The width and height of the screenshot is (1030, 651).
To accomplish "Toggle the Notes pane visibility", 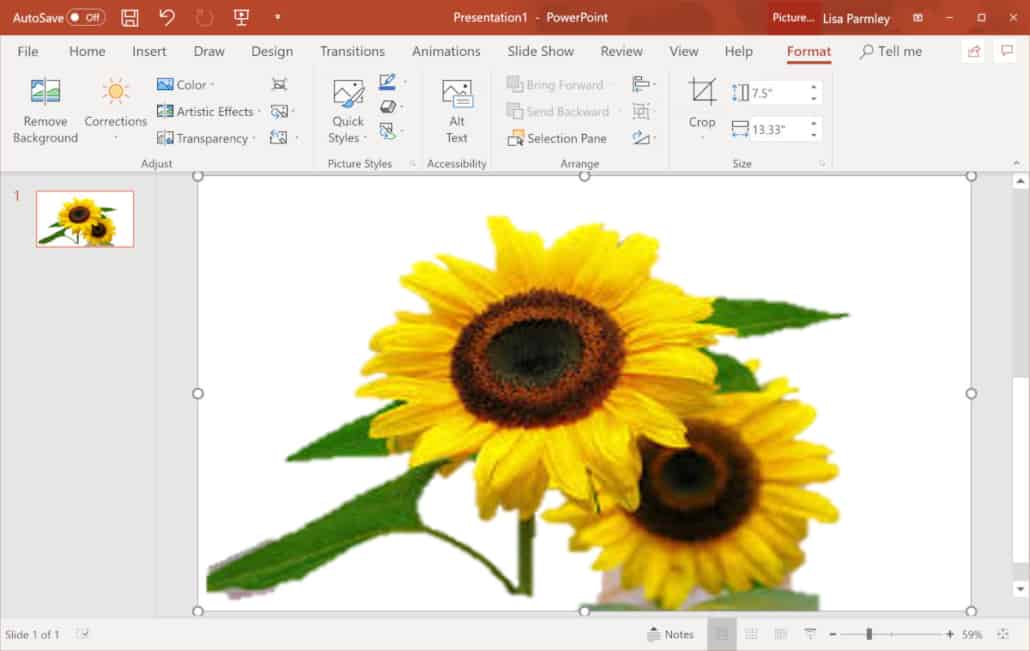I will point(673,633).
